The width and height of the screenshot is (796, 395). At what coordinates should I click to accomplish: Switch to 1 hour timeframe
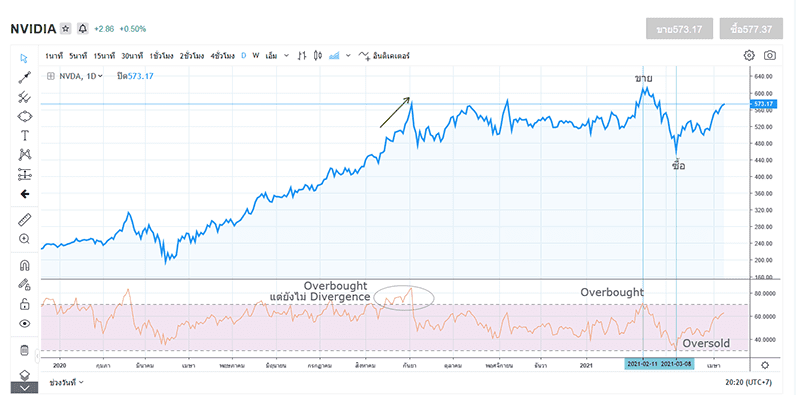point(162,55)
